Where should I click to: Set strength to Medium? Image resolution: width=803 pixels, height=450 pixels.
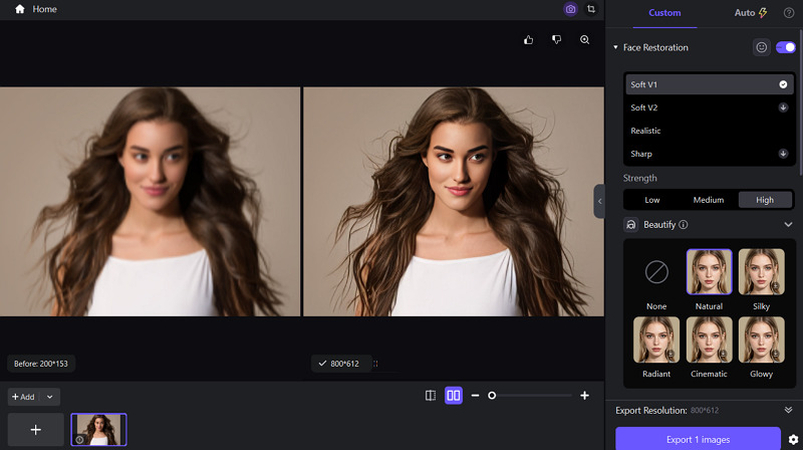708,200
